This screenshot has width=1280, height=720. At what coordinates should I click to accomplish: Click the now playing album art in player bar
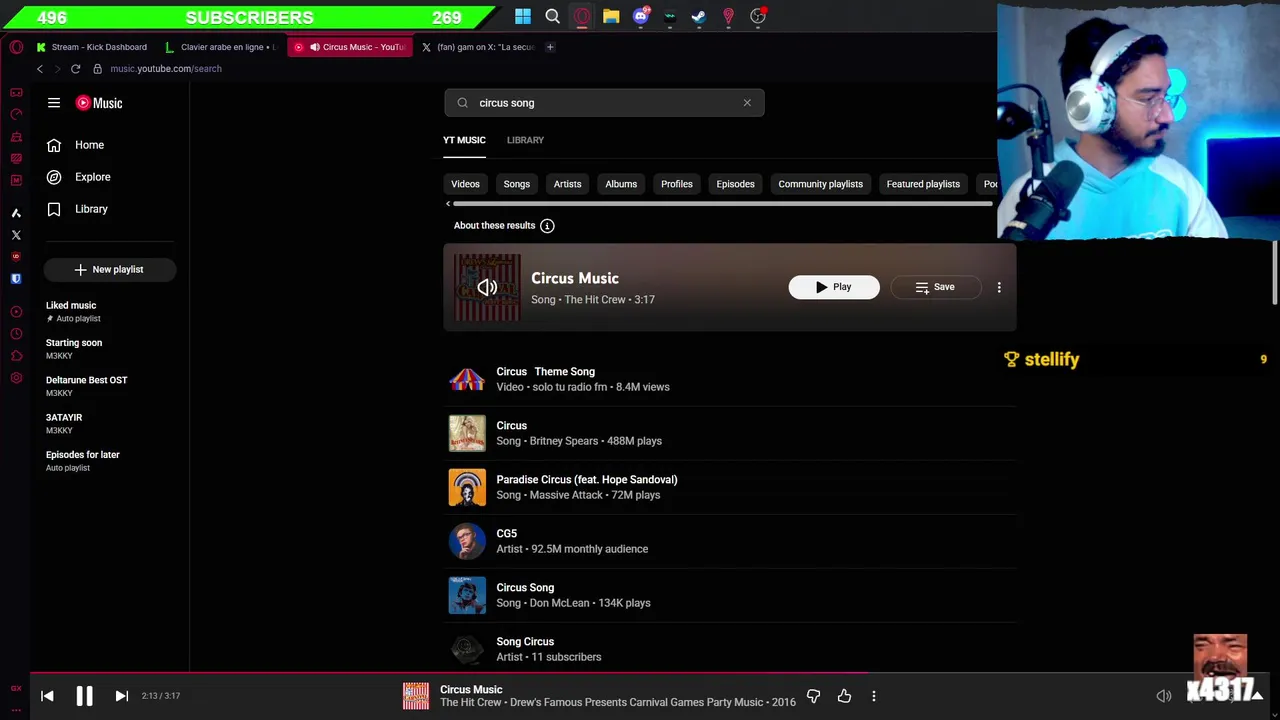(416, 696)
